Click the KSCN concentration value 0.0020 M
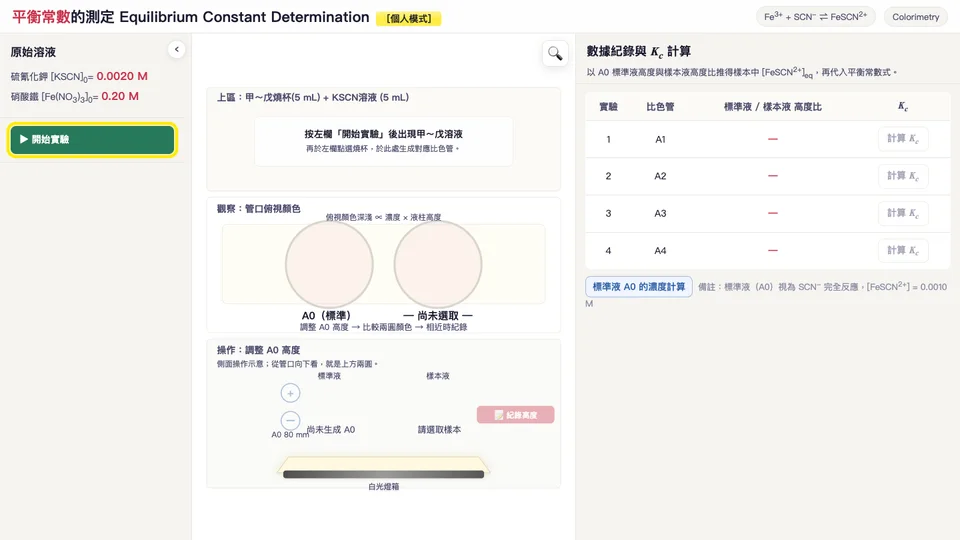Image resolution: width=960 pixels, height=540 pixels. (122, 76)
